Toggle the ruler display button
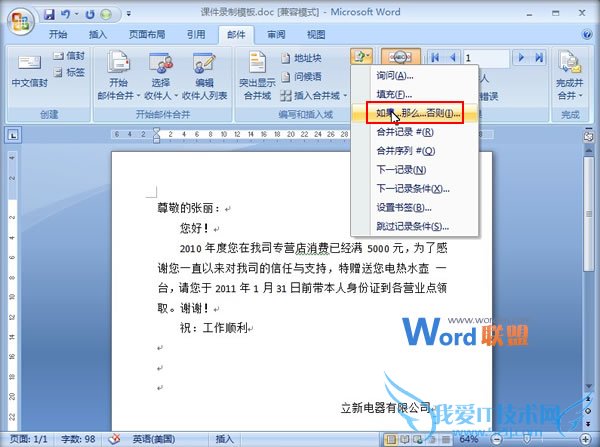The width and height of the screenshot is (600, 447). pyautogui.click(x=588, y=136)
